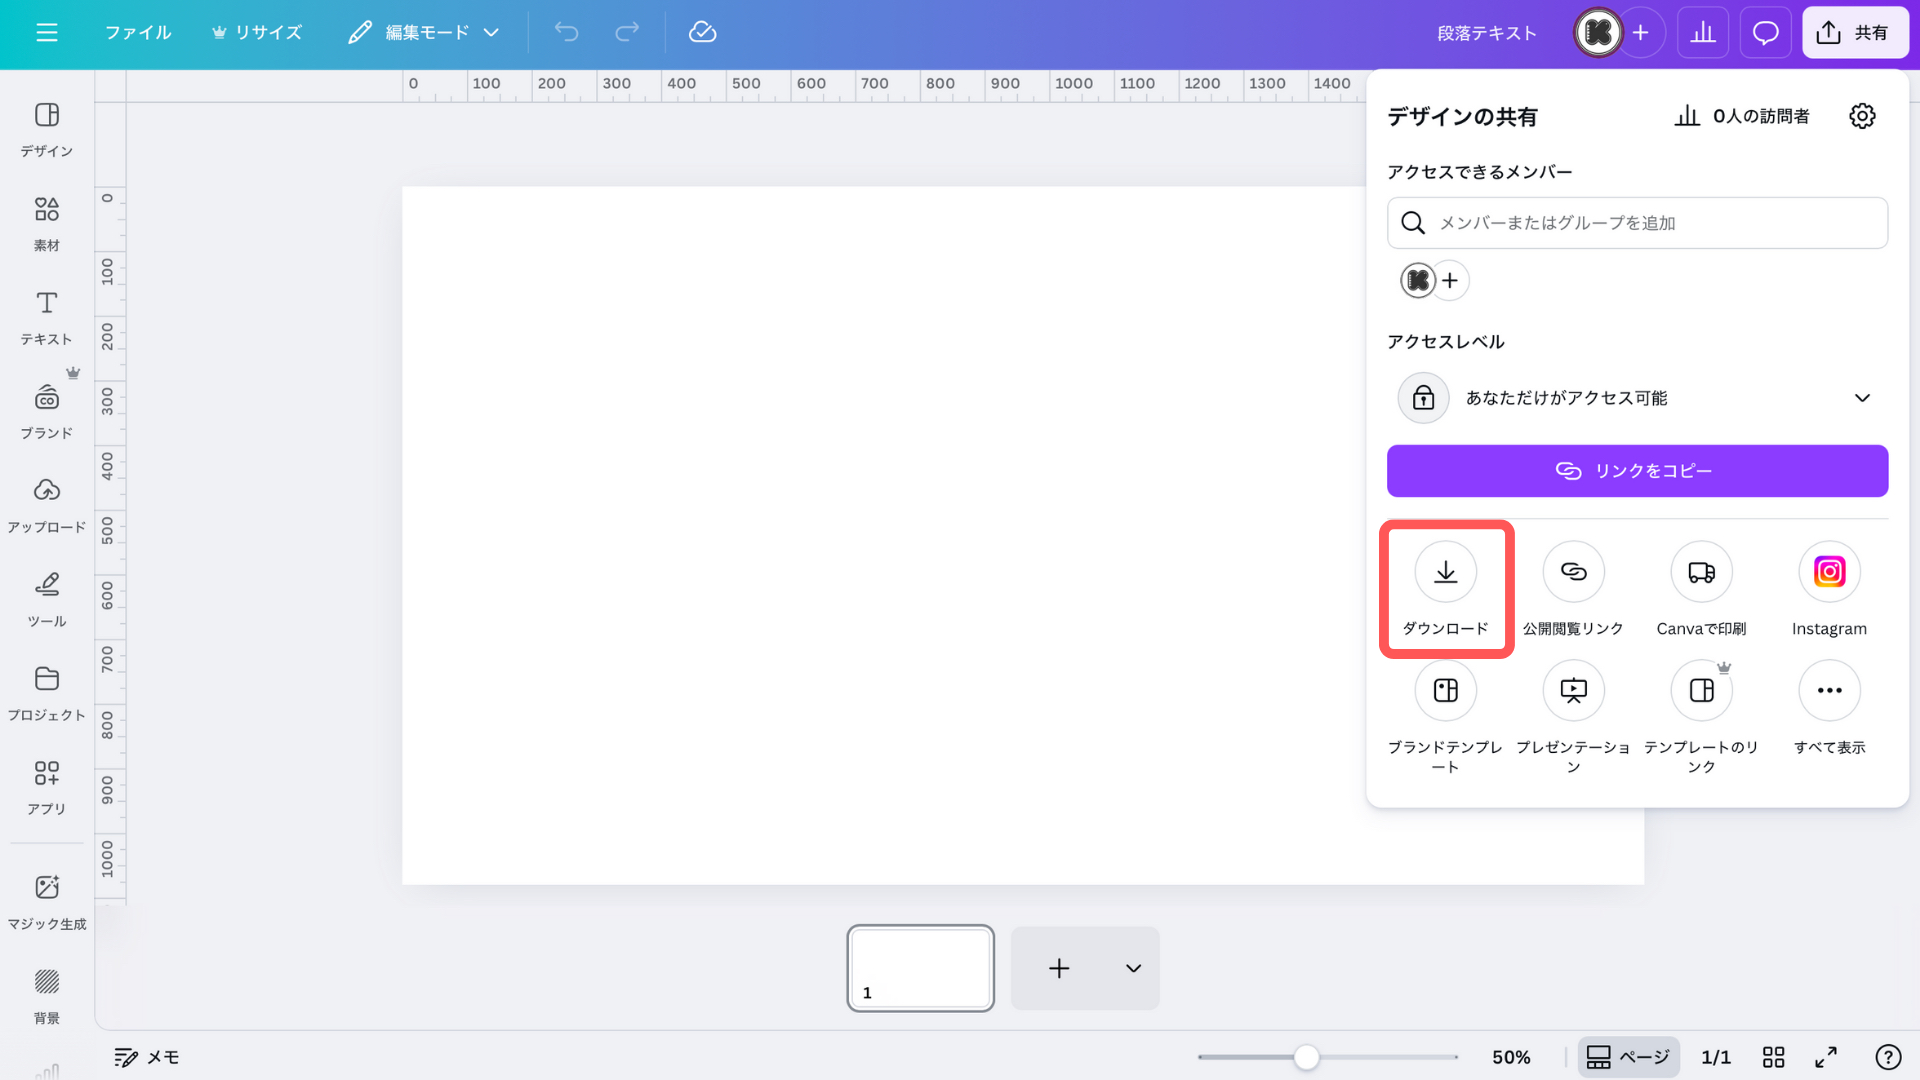Click the cloud save status icon
This screenshot has height=1080, width=1920.
703,33
